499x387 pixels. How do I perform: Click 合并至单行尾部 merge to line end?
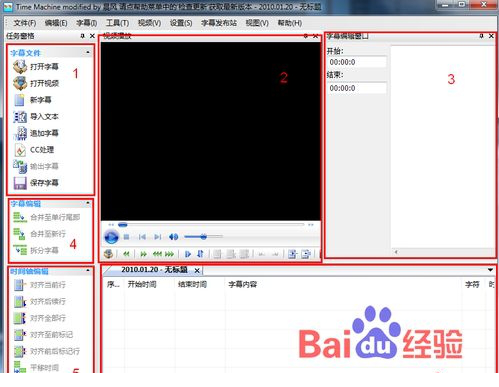tap(47, 217)
